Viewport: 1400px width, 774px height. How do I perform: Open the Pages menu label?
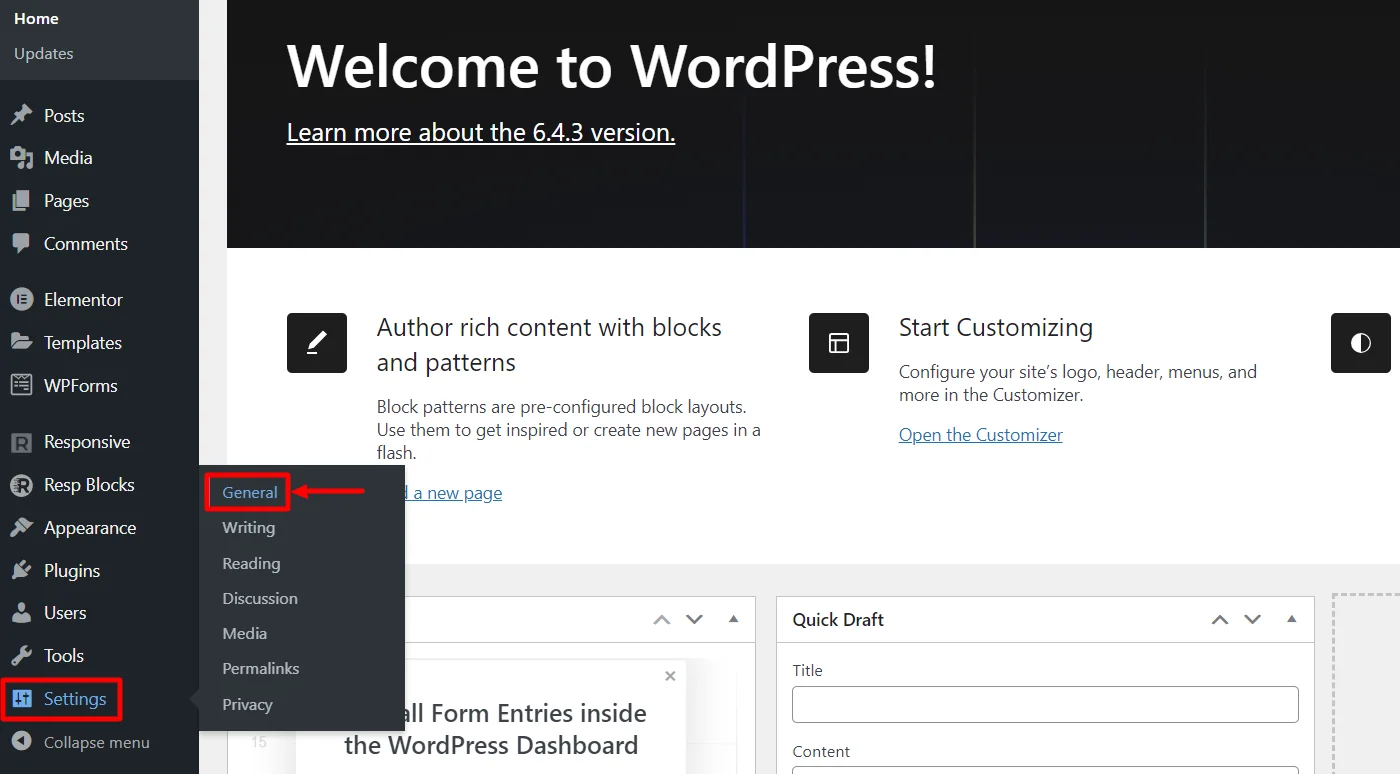tap(66, 201)
